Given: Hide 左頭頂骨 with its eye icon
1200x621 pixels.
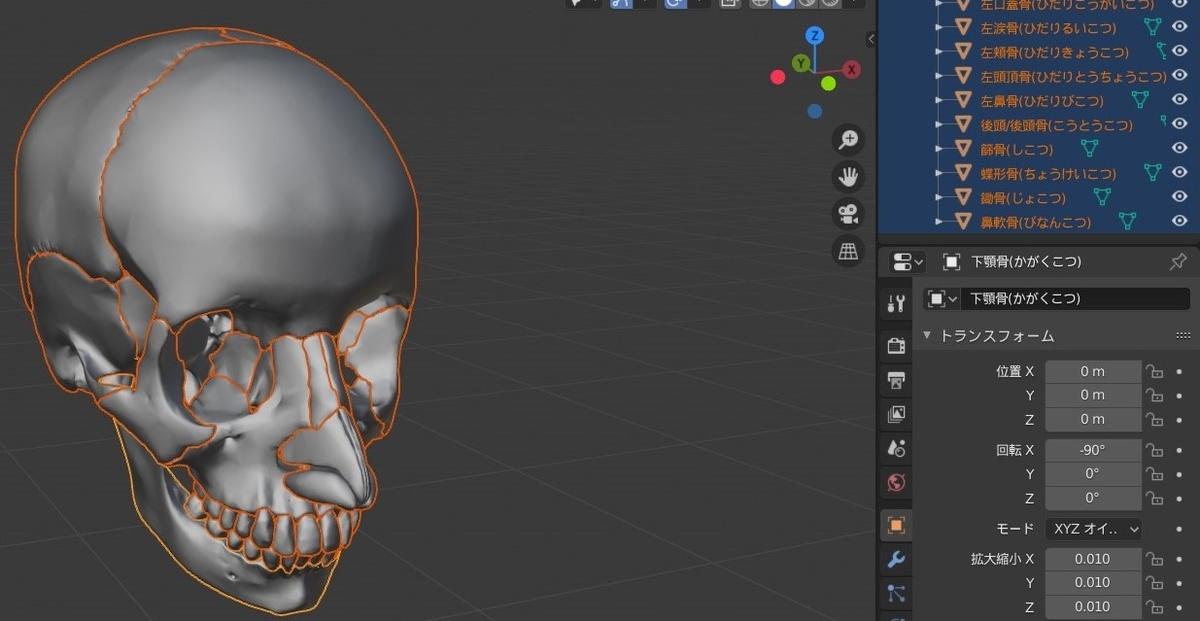Looking at the screenshot, I should point(1180,76).
